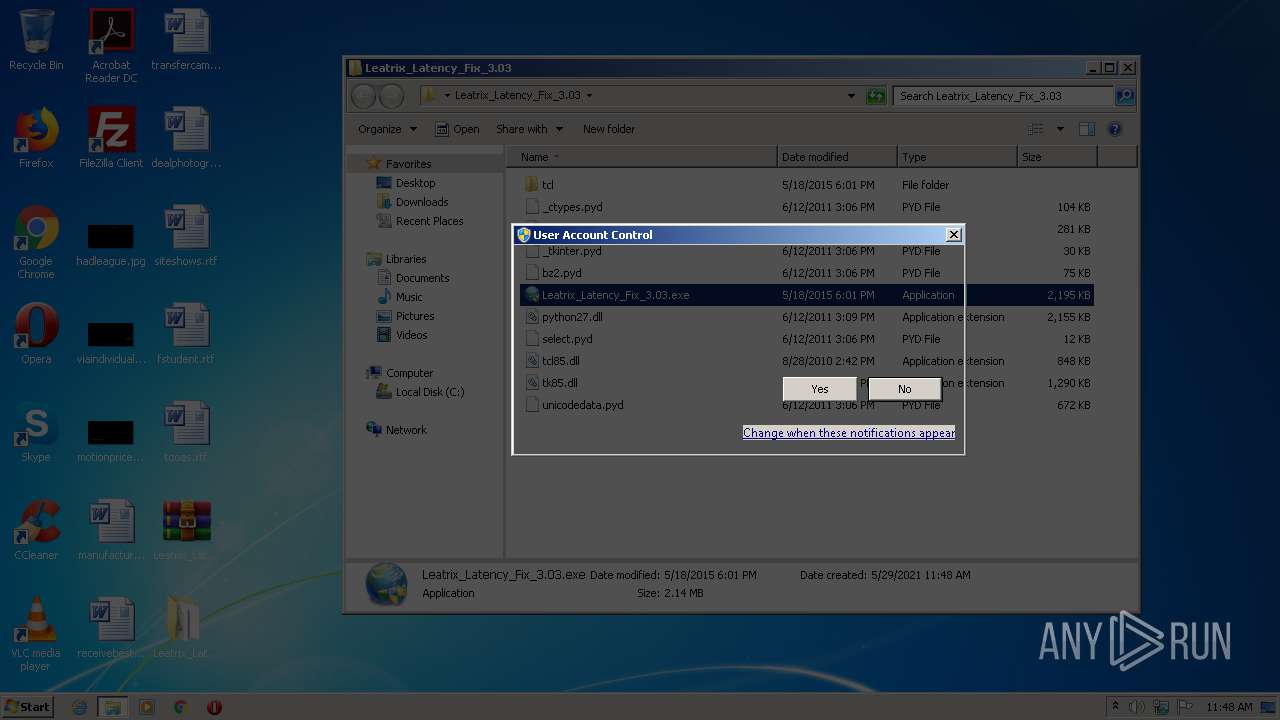Sort by Size column header

1057,157
